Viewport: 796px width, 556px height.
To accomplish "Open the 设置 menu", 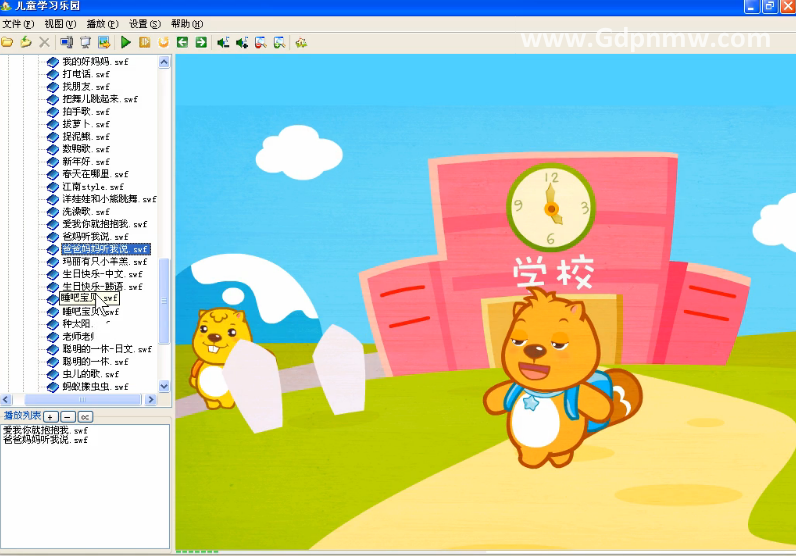I will click(145, 24).
